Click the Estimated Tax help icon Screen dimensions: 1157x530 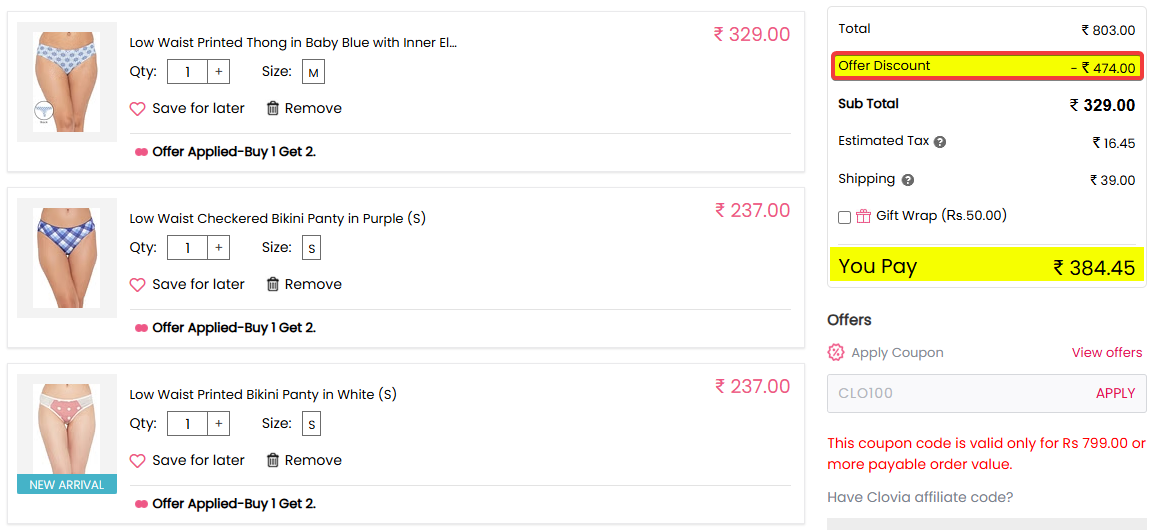coord(940,142)
